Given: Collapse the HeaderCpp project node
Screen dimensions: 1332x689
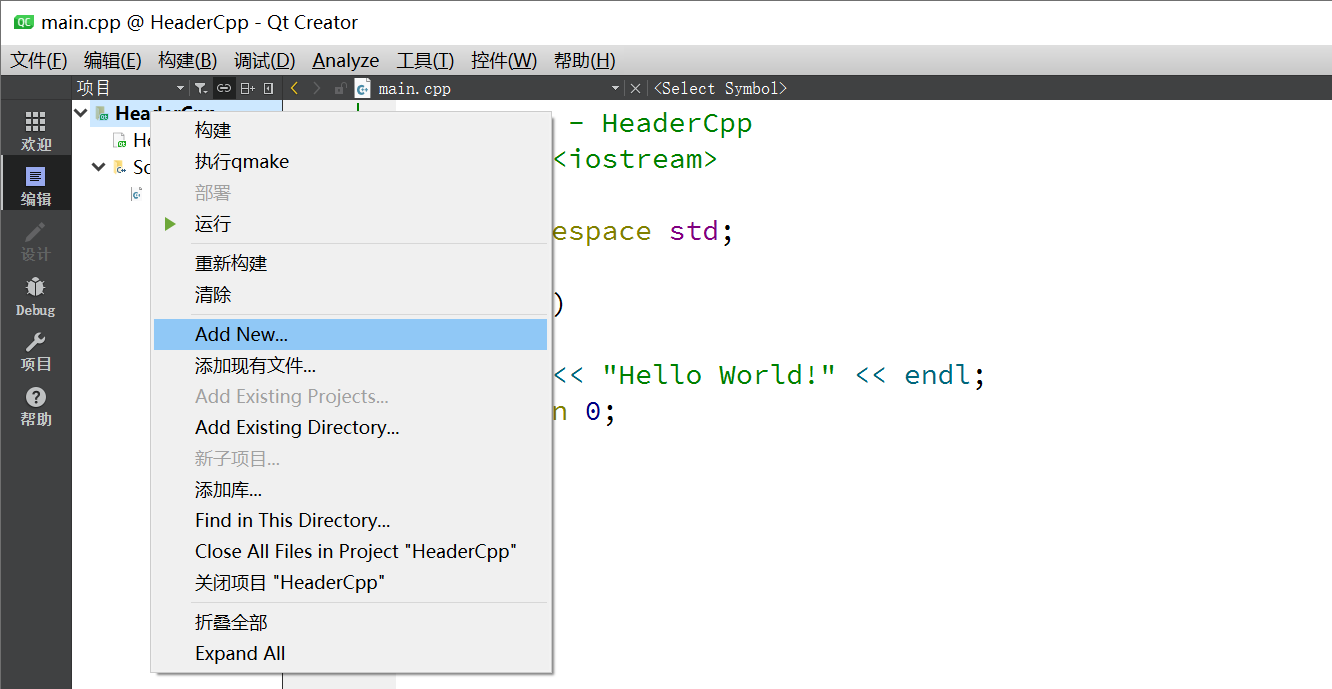Looking at the screenshot, I should [x=81, y=113].
